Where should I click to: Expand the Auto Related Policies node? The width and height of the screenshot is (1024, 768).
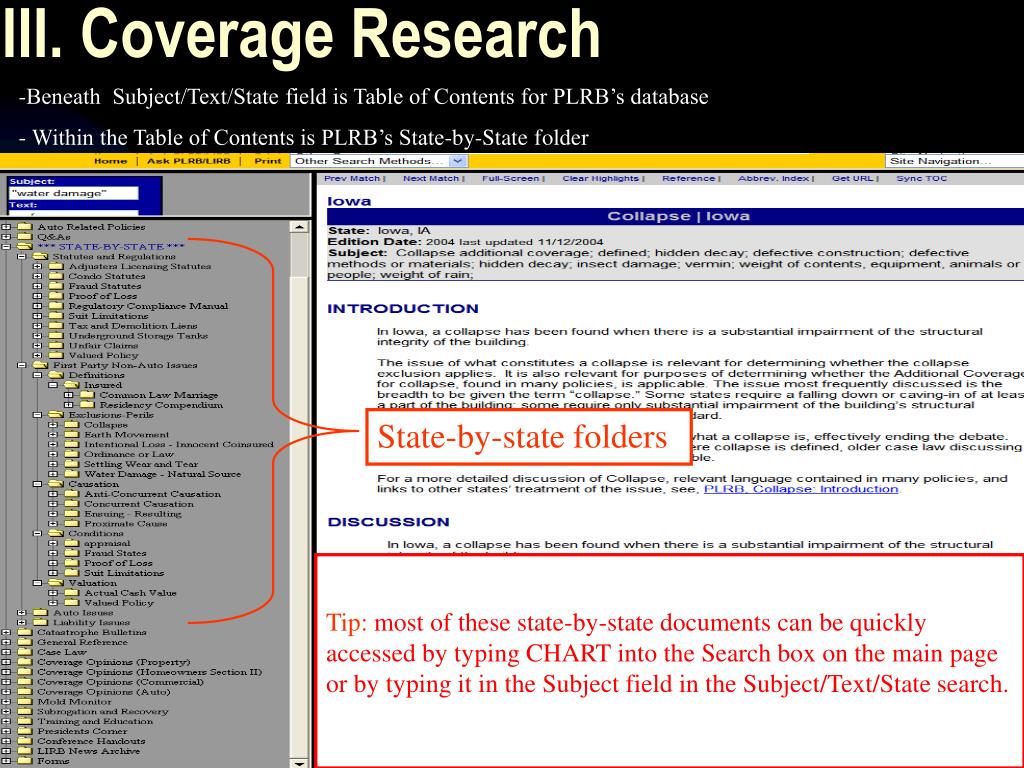tap(6, 227)
